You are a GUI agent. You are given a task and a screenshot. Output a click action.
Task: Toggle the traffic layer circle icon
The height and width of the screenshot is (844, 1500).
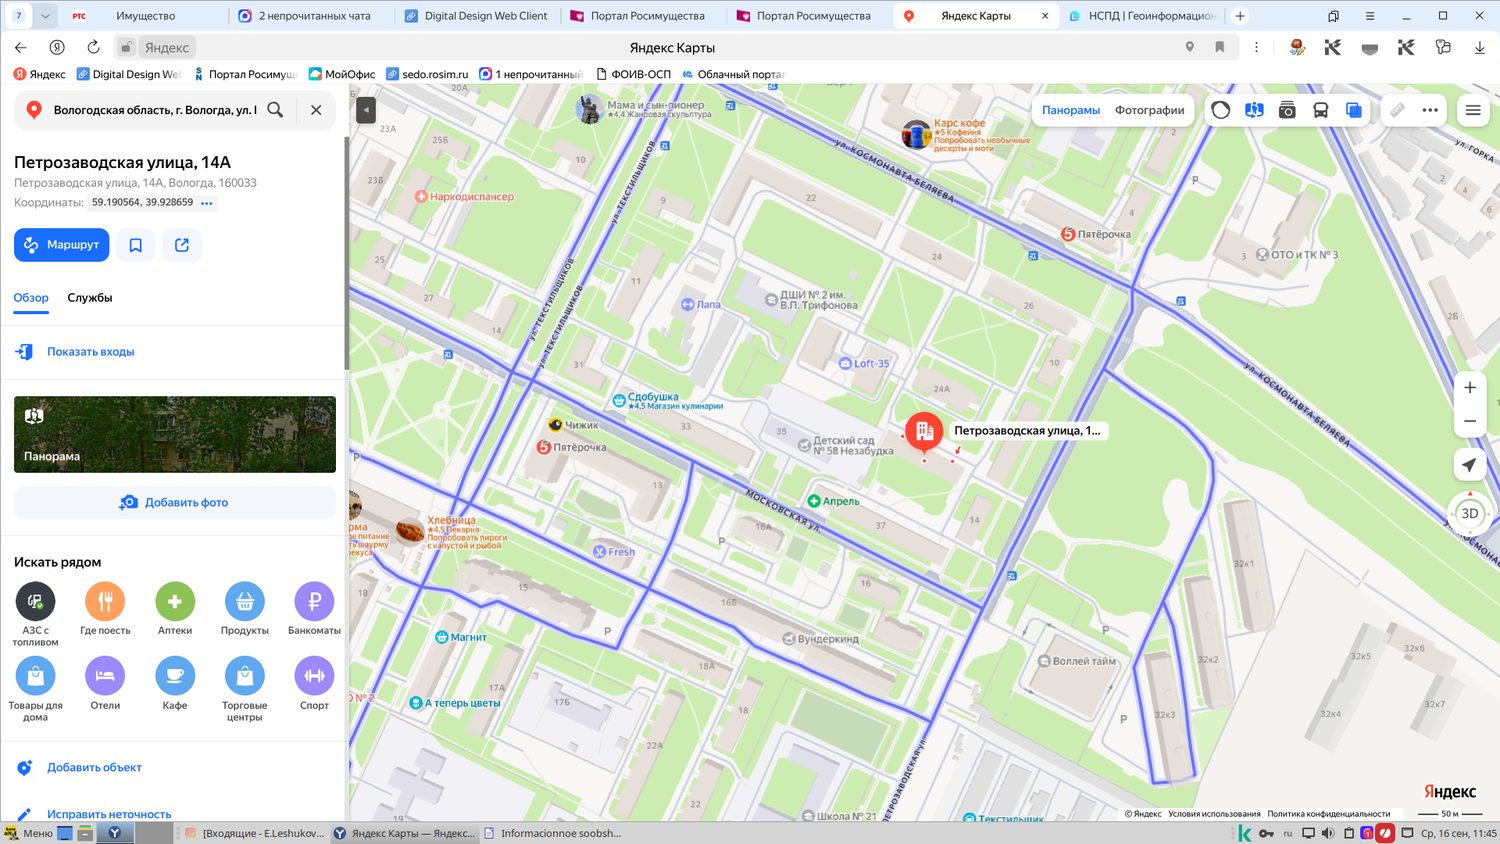click(1220, 110)
